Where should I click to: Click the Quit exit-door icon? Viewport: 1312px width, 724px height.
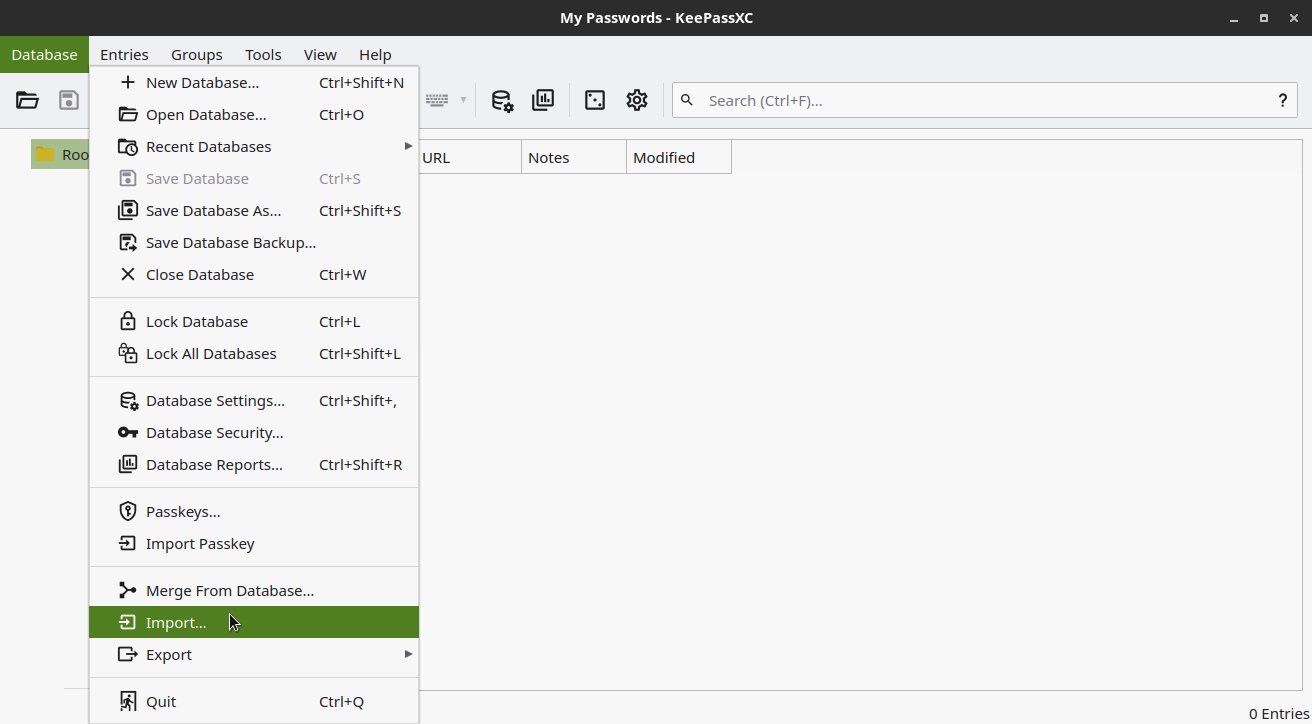tap(127, 702)
